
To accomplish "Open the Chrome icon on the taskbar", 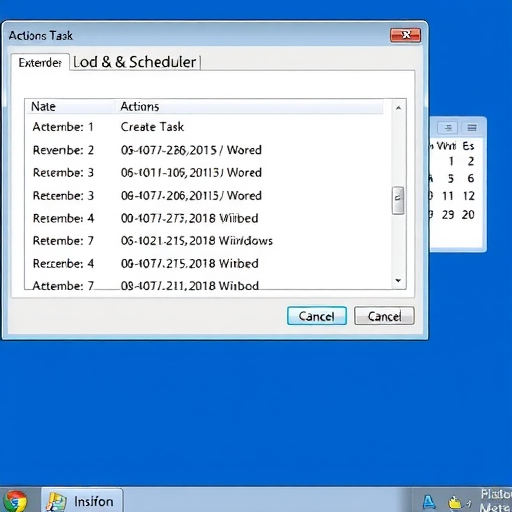I will point(15,501).
